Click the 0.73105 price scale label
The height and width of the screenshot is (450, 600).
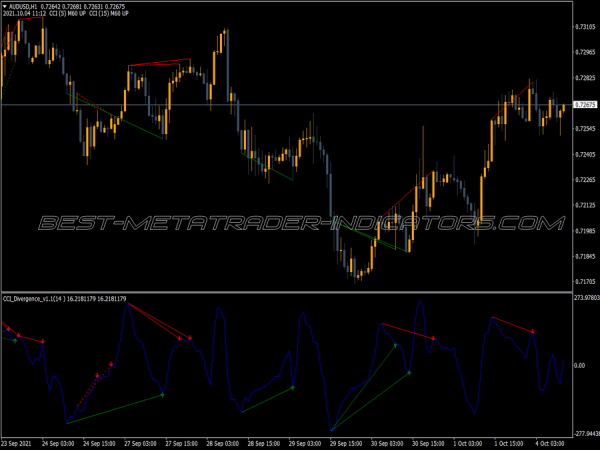pyautogui.click(x=585, y=27)
